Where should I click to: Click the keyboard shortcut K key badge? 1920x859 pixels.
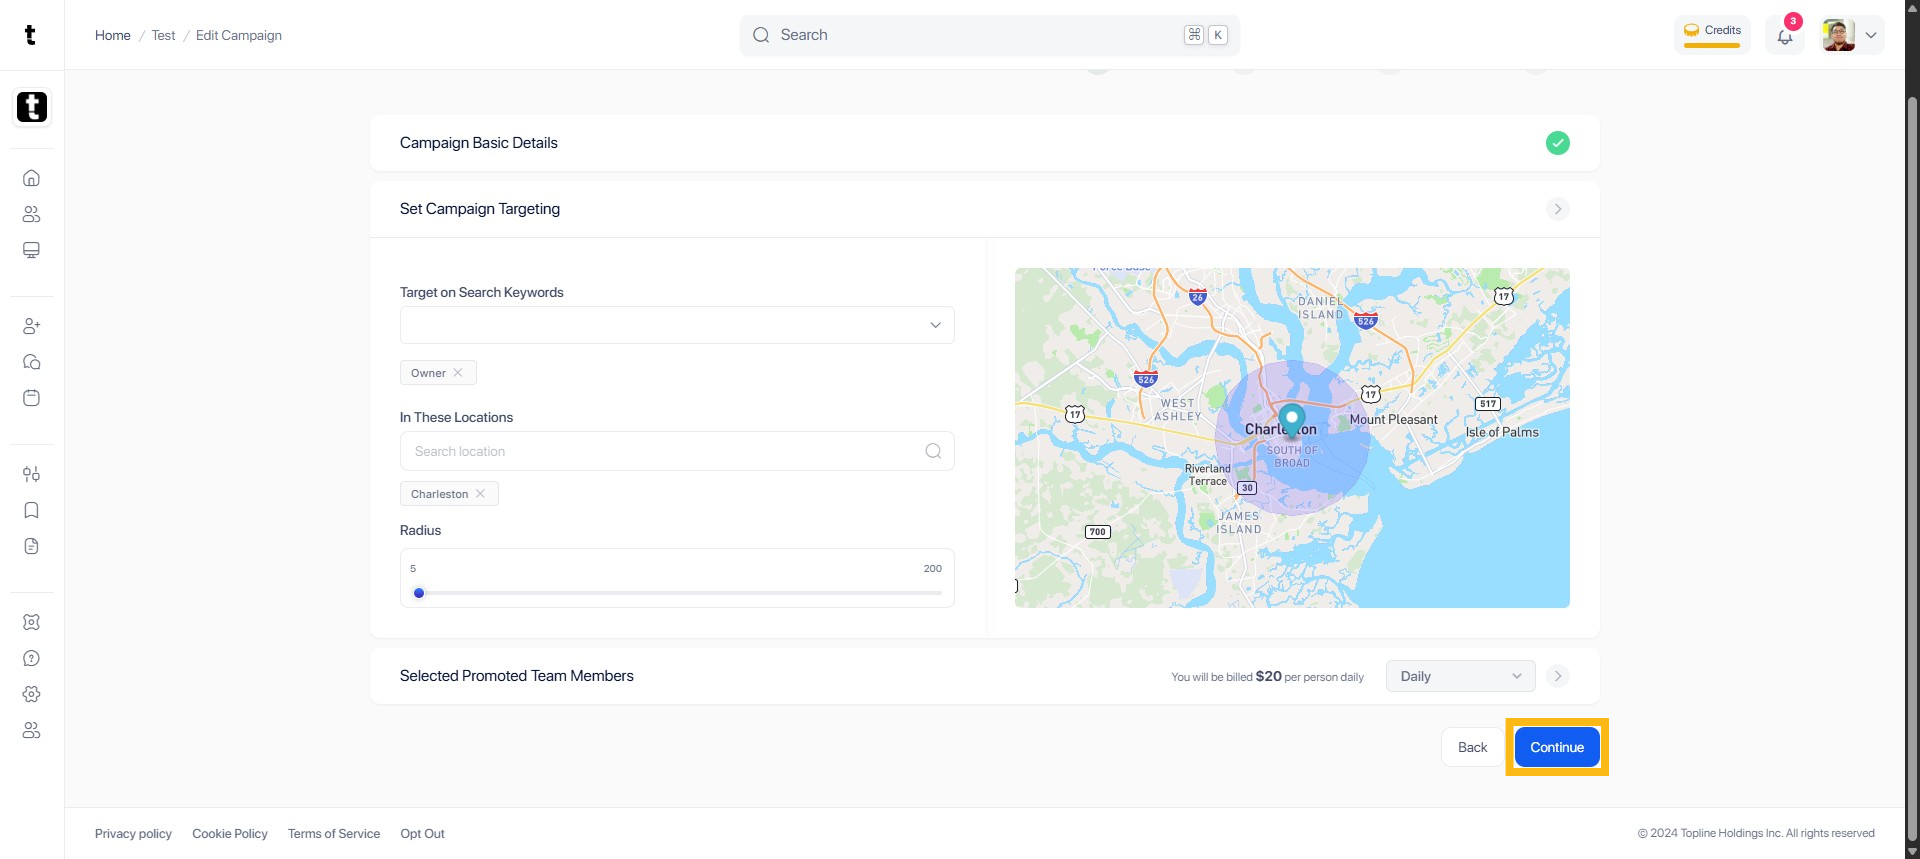click(1218, 35)
